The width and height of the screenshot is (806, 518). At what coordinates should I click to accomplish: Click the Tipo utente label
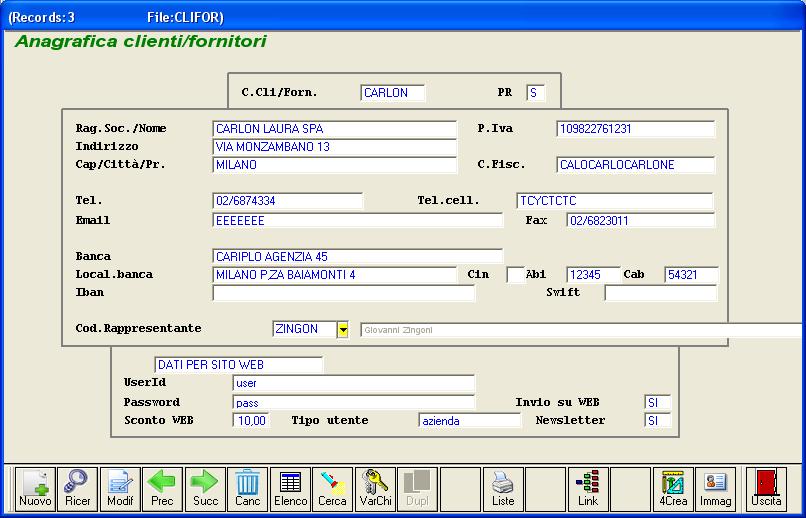(330, 420)
